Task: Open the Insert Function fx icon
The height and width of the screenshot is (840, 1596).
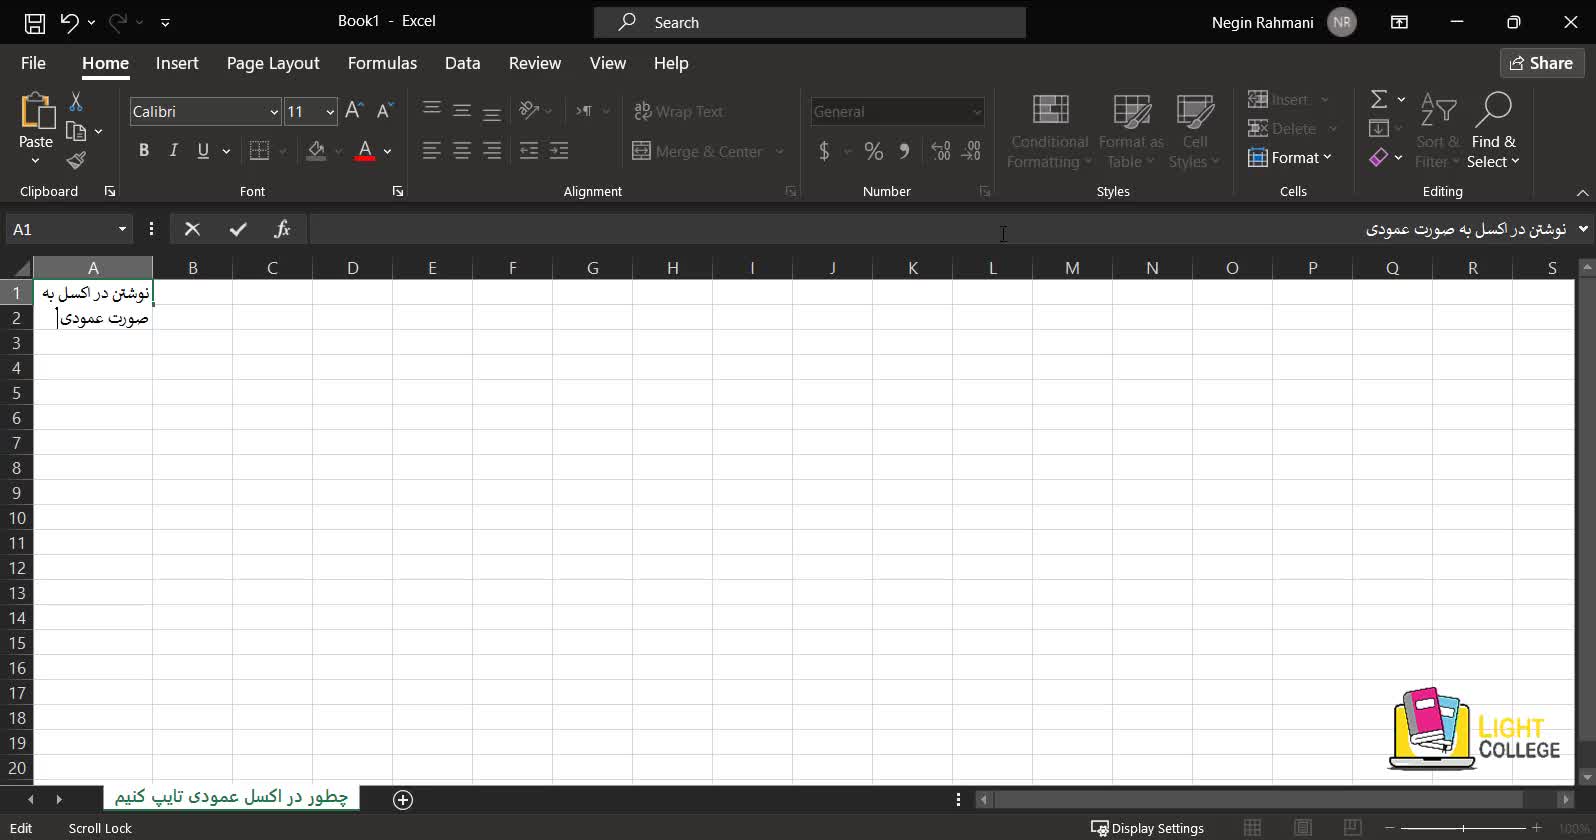Action: pos(282,229)
